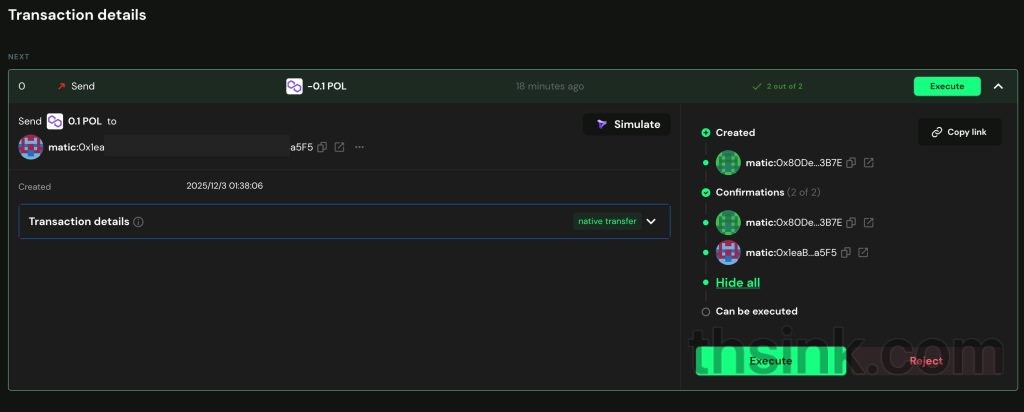Click the green Confirmations check icon
The height and width of the screenshot is (412, 1024).
pyautogui.click(x=705, y=193)
